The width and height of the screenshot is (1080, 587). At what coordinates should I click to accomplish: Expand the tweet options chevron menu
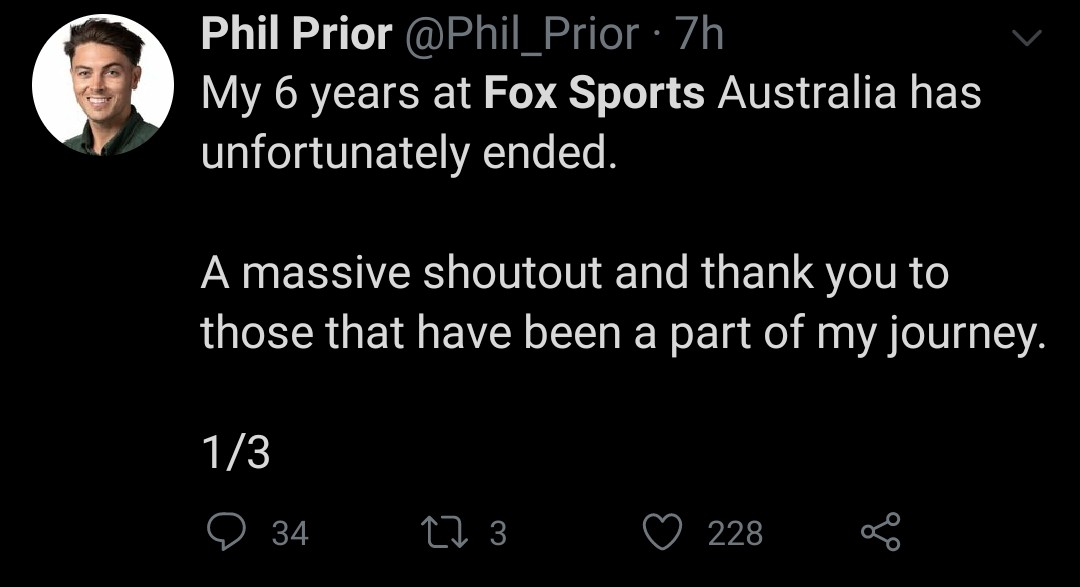[x=1026, y=37]
